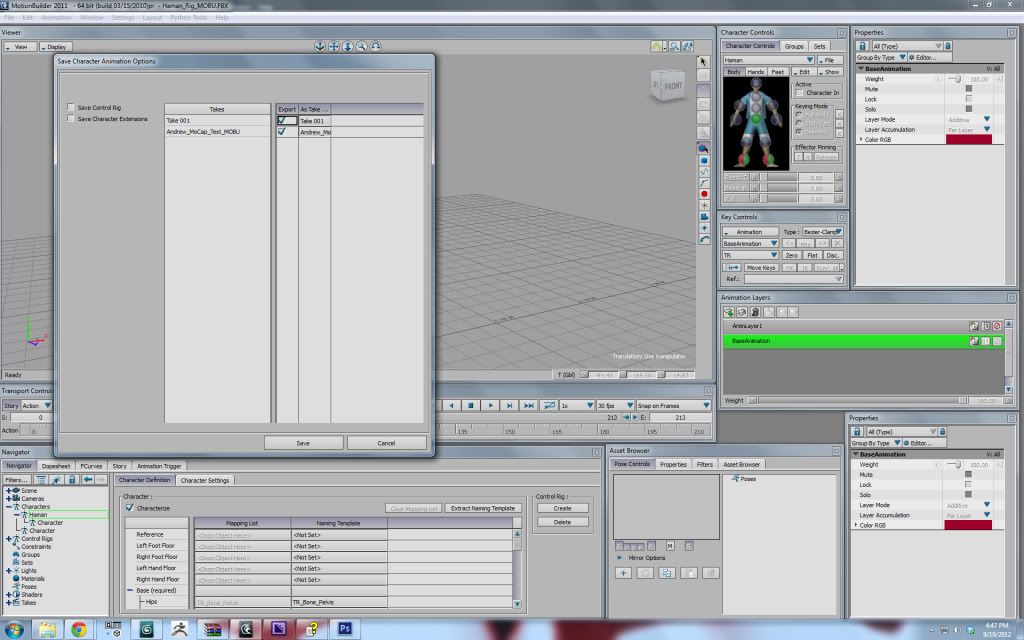Add a new layer with the Animation Layers green-arrow icon
This screenshot has width=1024, height=640.
point(729,312)
